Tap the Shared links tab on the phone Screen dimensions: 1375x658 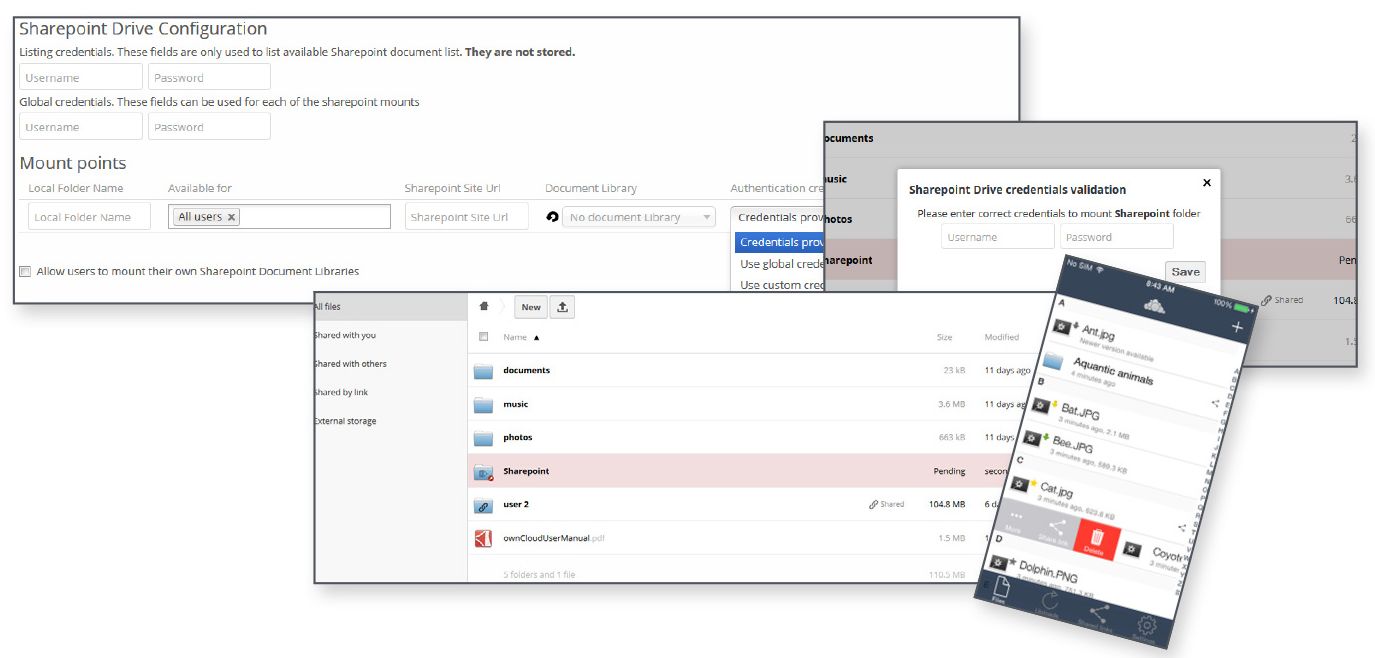(1095, 618)
